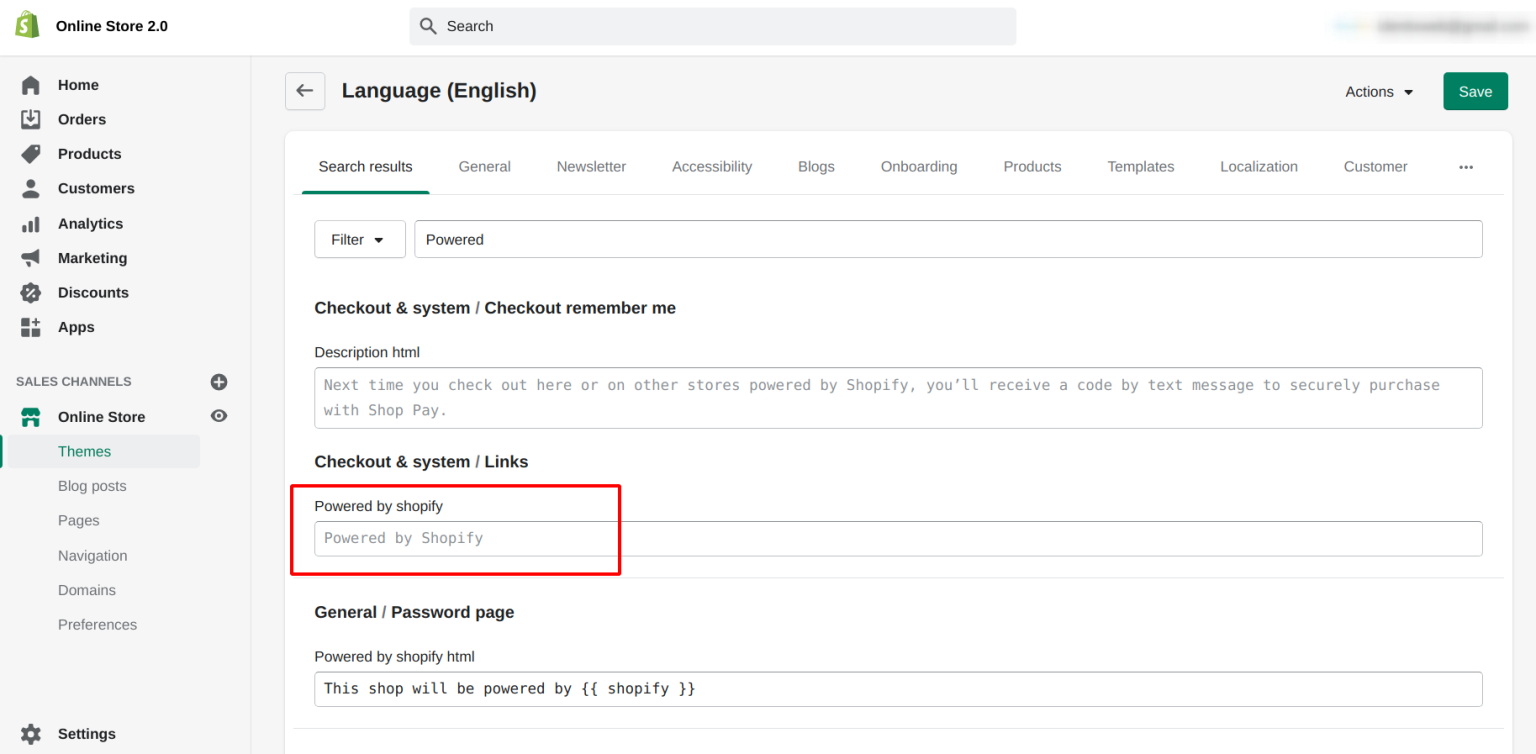Click the Shopify logo icon

pyautogui.click(x=28, y=26)
